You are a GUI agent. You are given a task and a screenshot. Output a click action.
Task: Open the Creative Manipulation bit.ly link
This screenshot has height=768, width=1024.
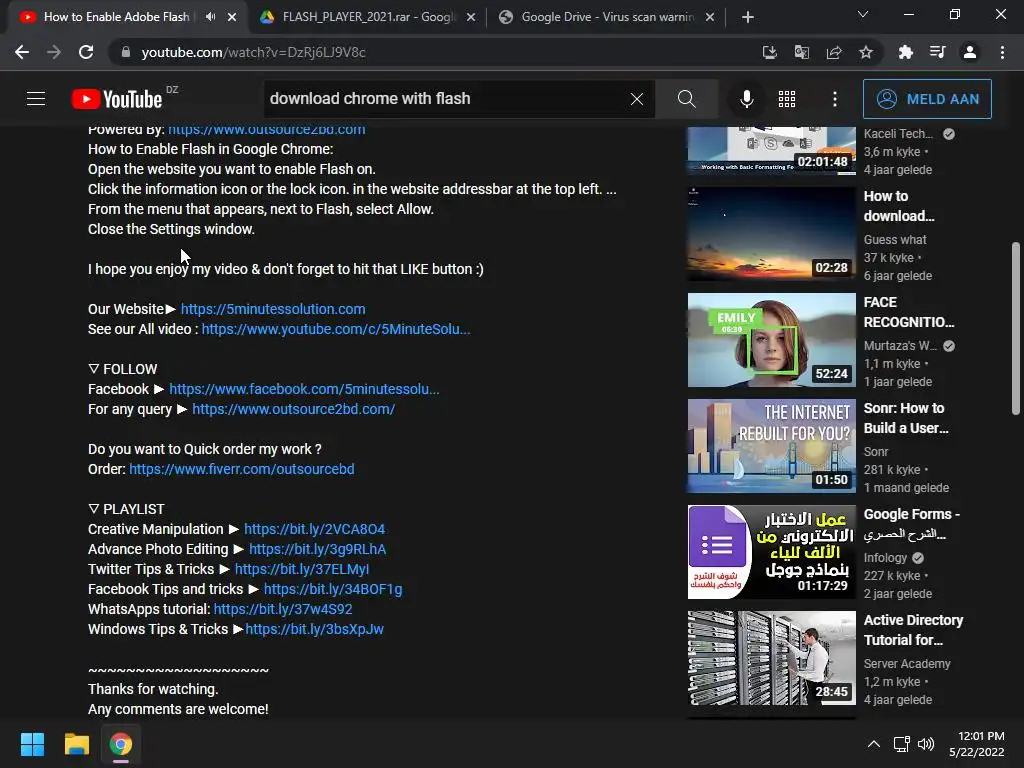[x=314, y=529]
